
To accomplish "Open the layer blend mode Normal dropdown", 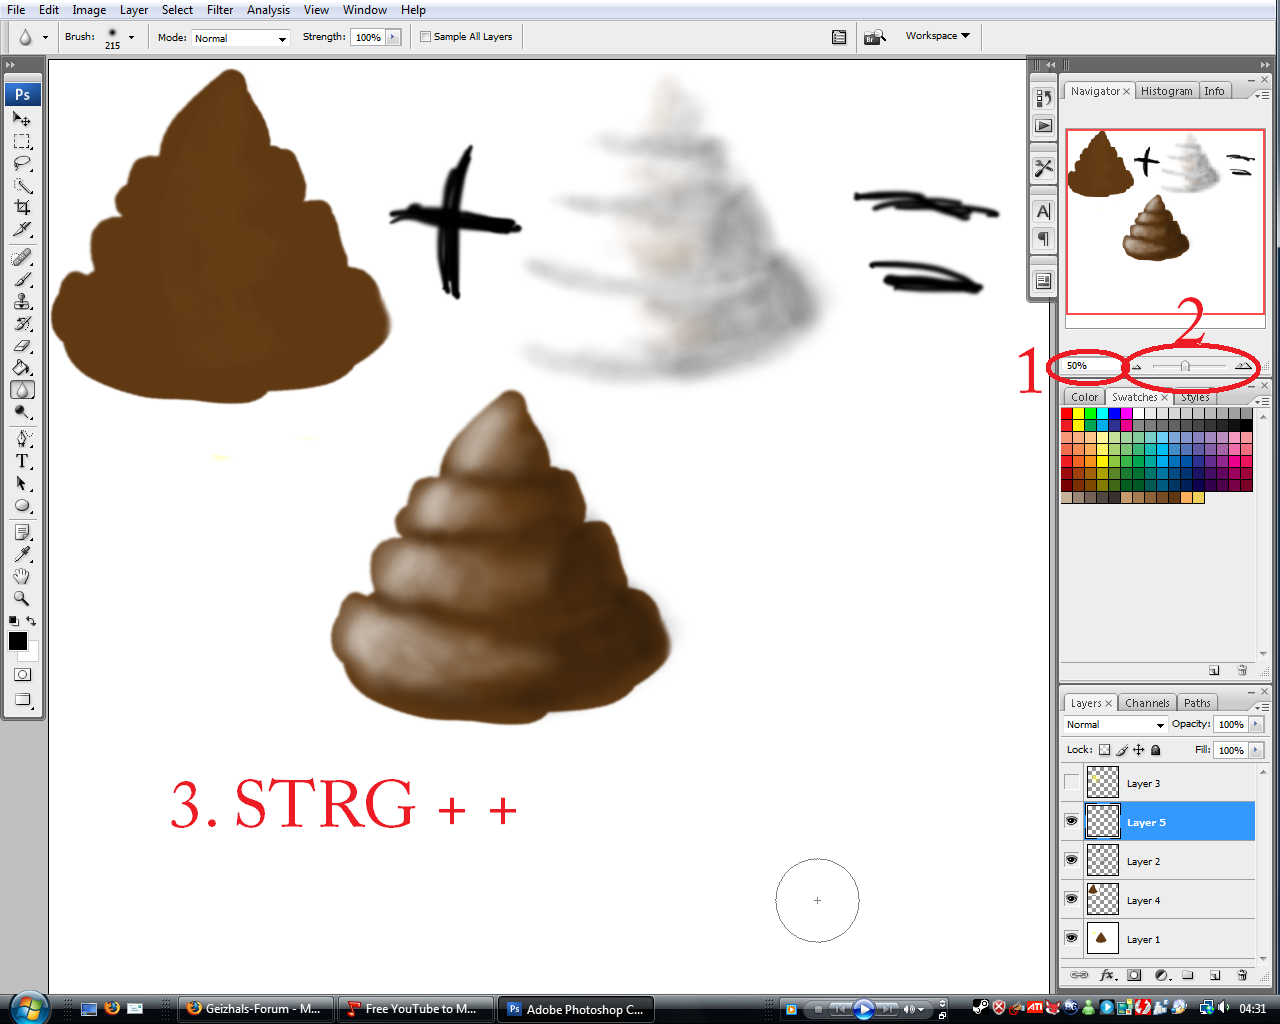I will click(1115, 724).
